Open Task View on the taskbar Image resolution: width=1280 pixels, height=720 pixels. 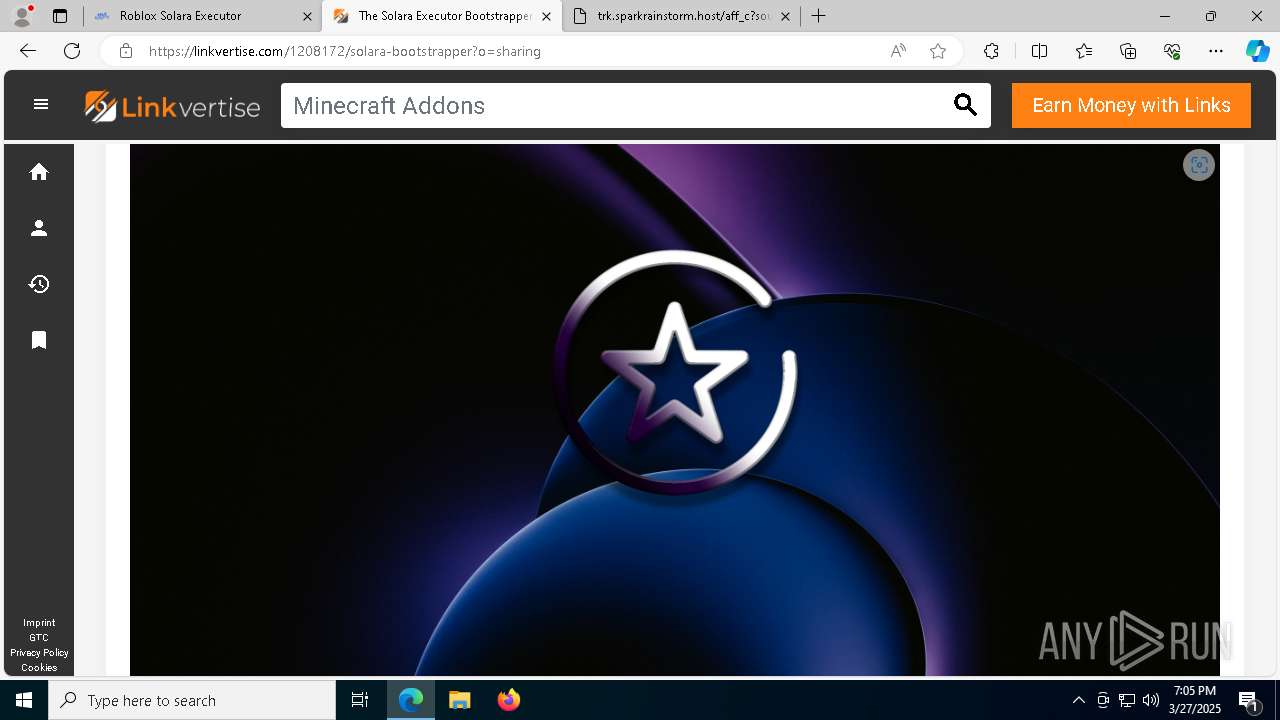(x=360, y=700)
